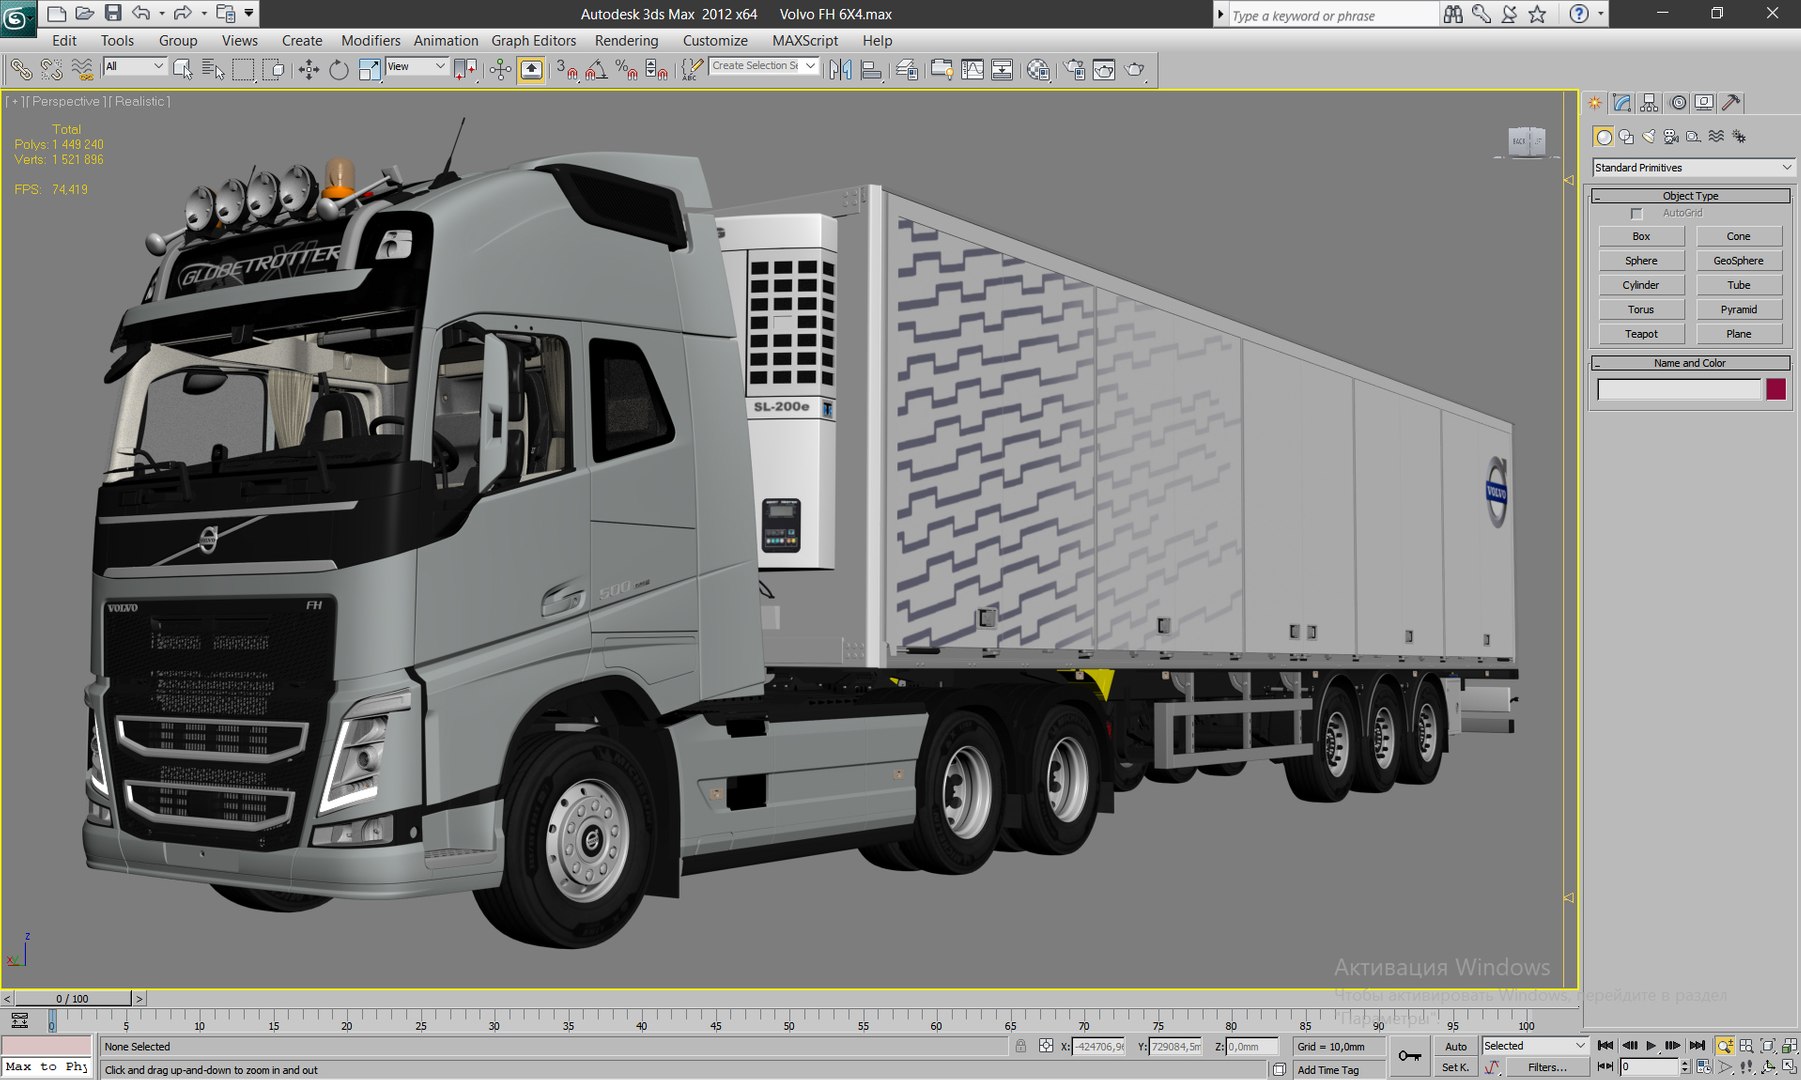Click the Mirror tool icon
The height and width of the screenshot is (1080, 1801).
click(x=840, y=69)
